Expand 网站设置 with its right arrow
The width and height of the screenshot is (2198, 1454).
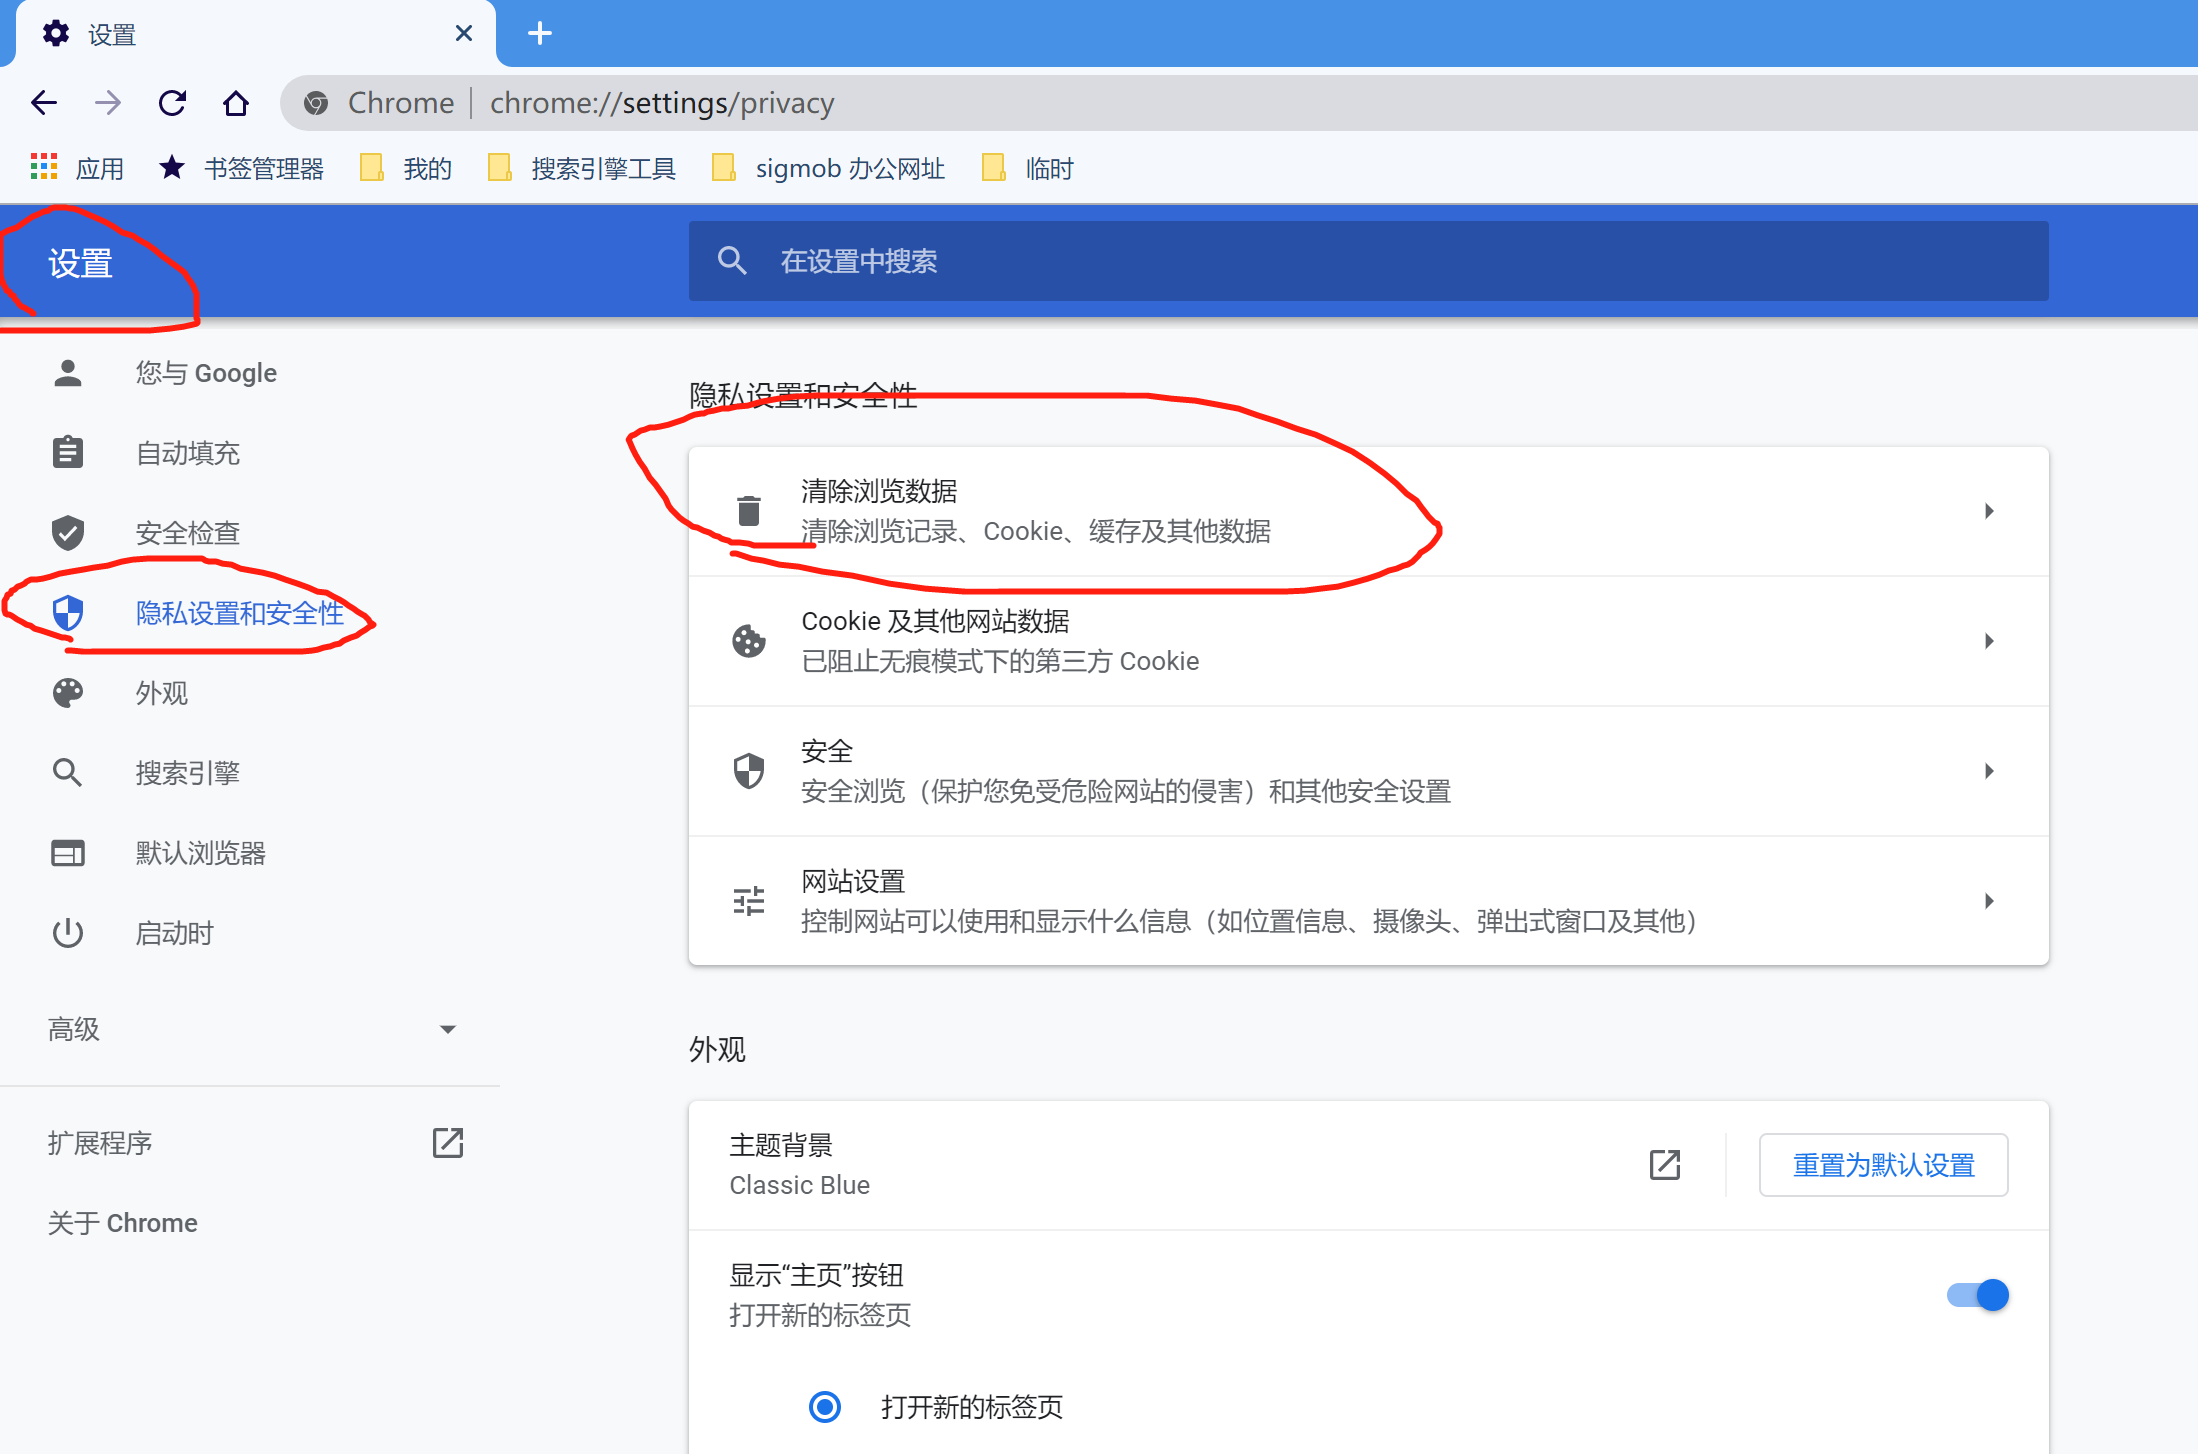click(1988, 900)
